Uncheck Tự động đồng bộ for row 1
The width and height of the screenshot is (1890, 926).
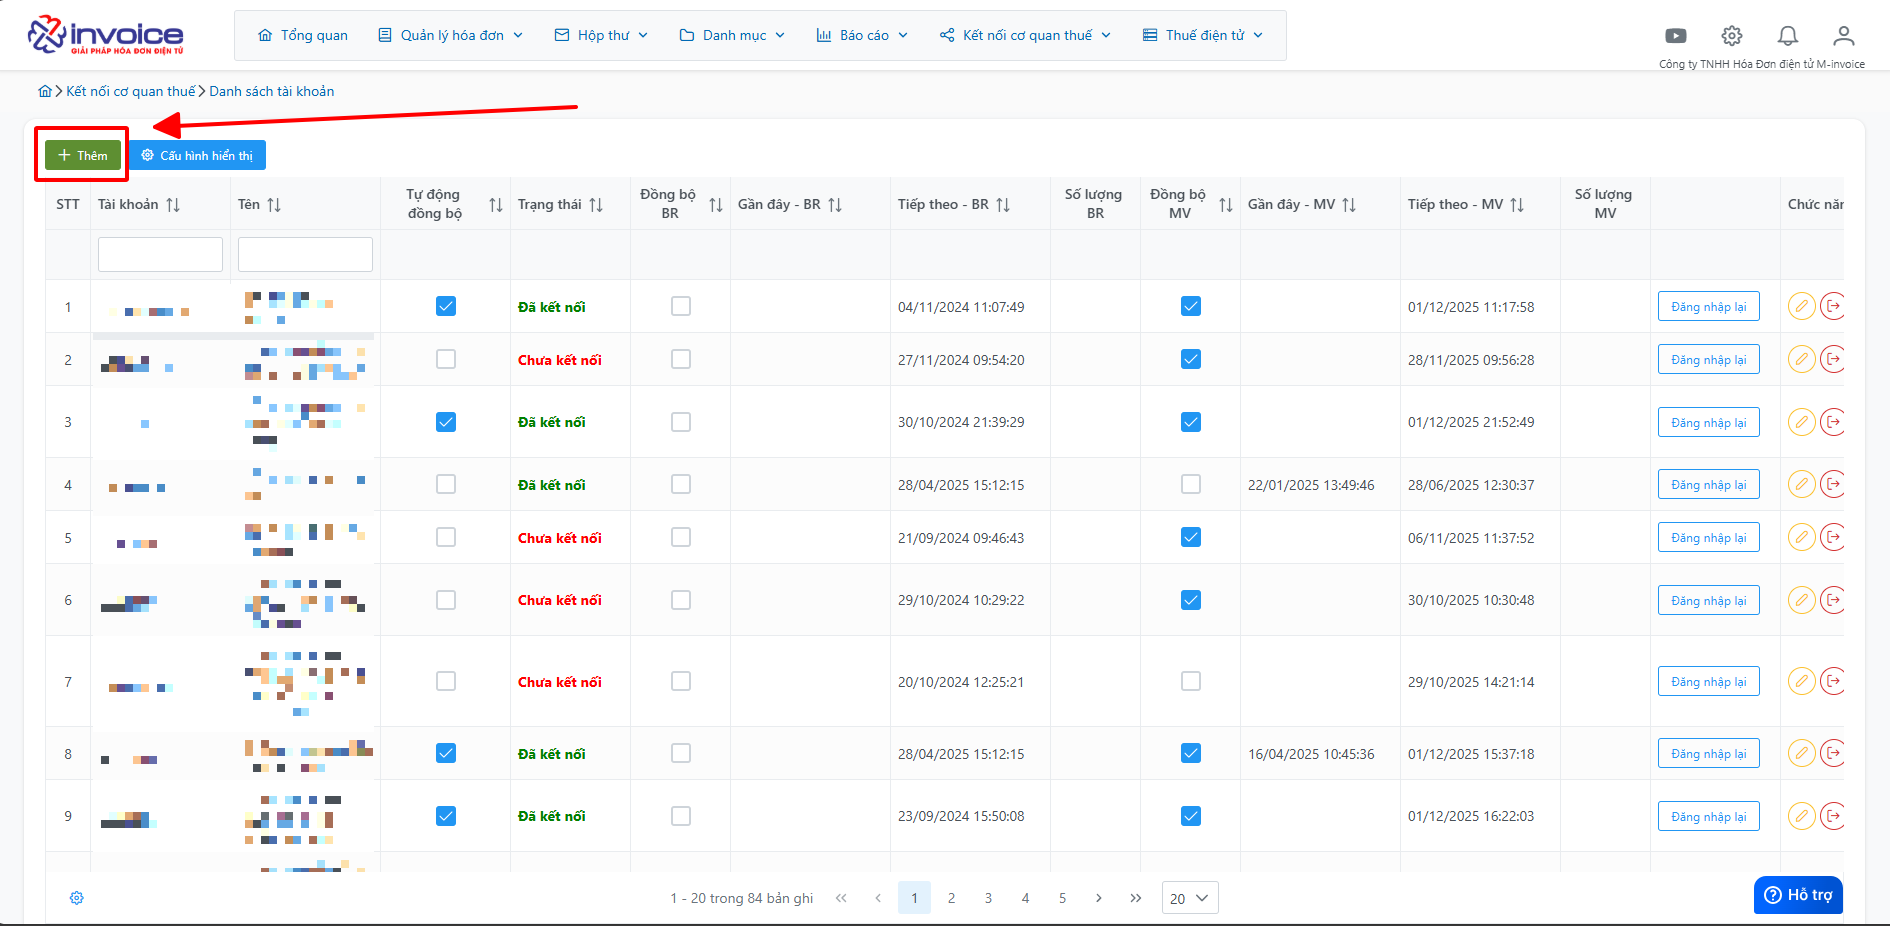click(x=446, y=306)
